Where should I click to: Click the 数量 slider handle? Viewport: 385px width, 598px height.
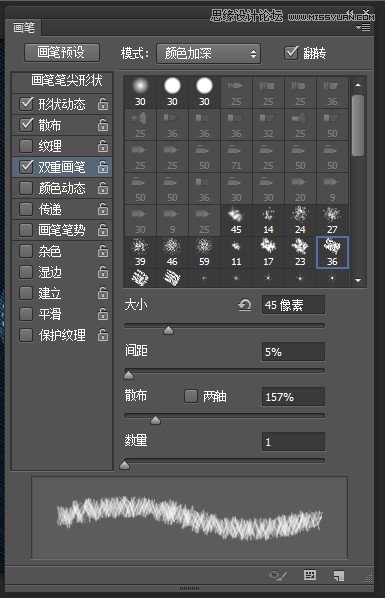tap(124, 465)
